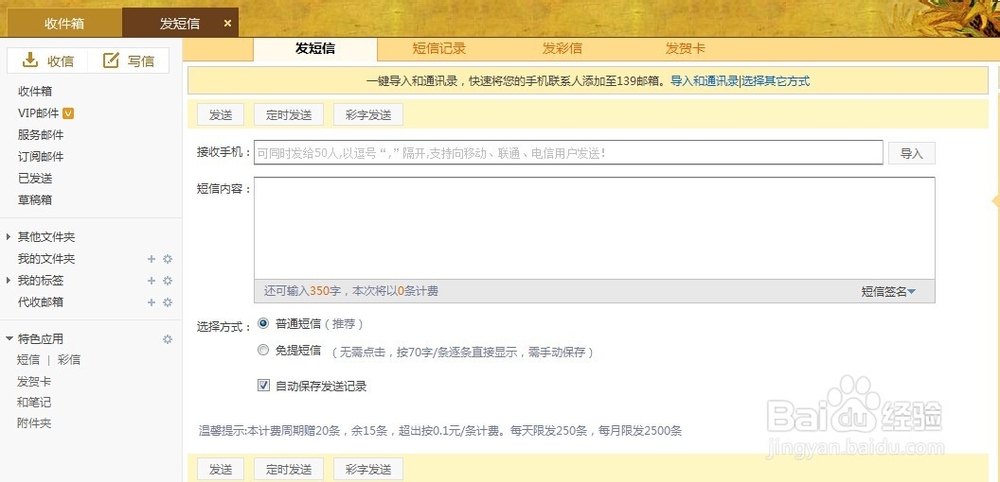Click the 彩信 sidebar link
The width and height of the screenshot is (1000, 482).
(69, 360)
